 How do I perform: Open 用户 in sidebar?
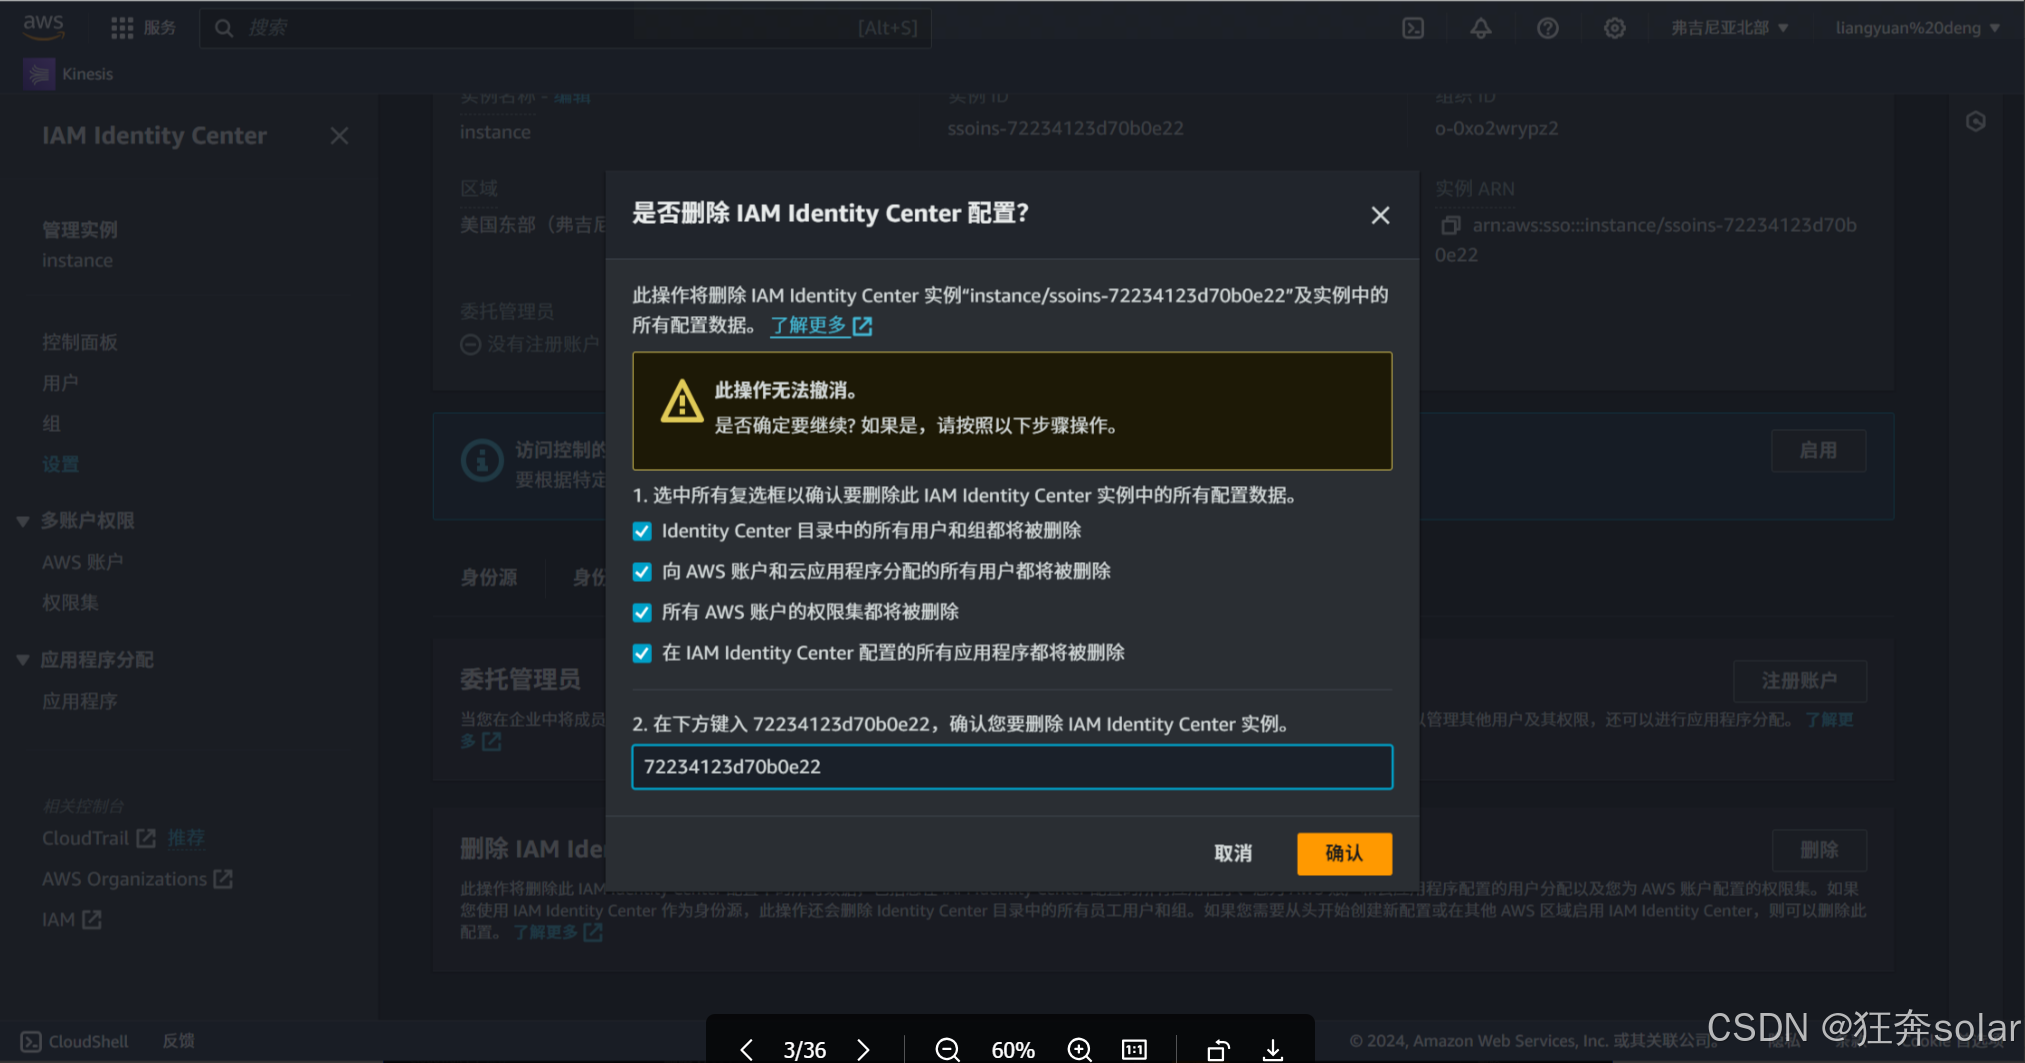coord(60,383)
